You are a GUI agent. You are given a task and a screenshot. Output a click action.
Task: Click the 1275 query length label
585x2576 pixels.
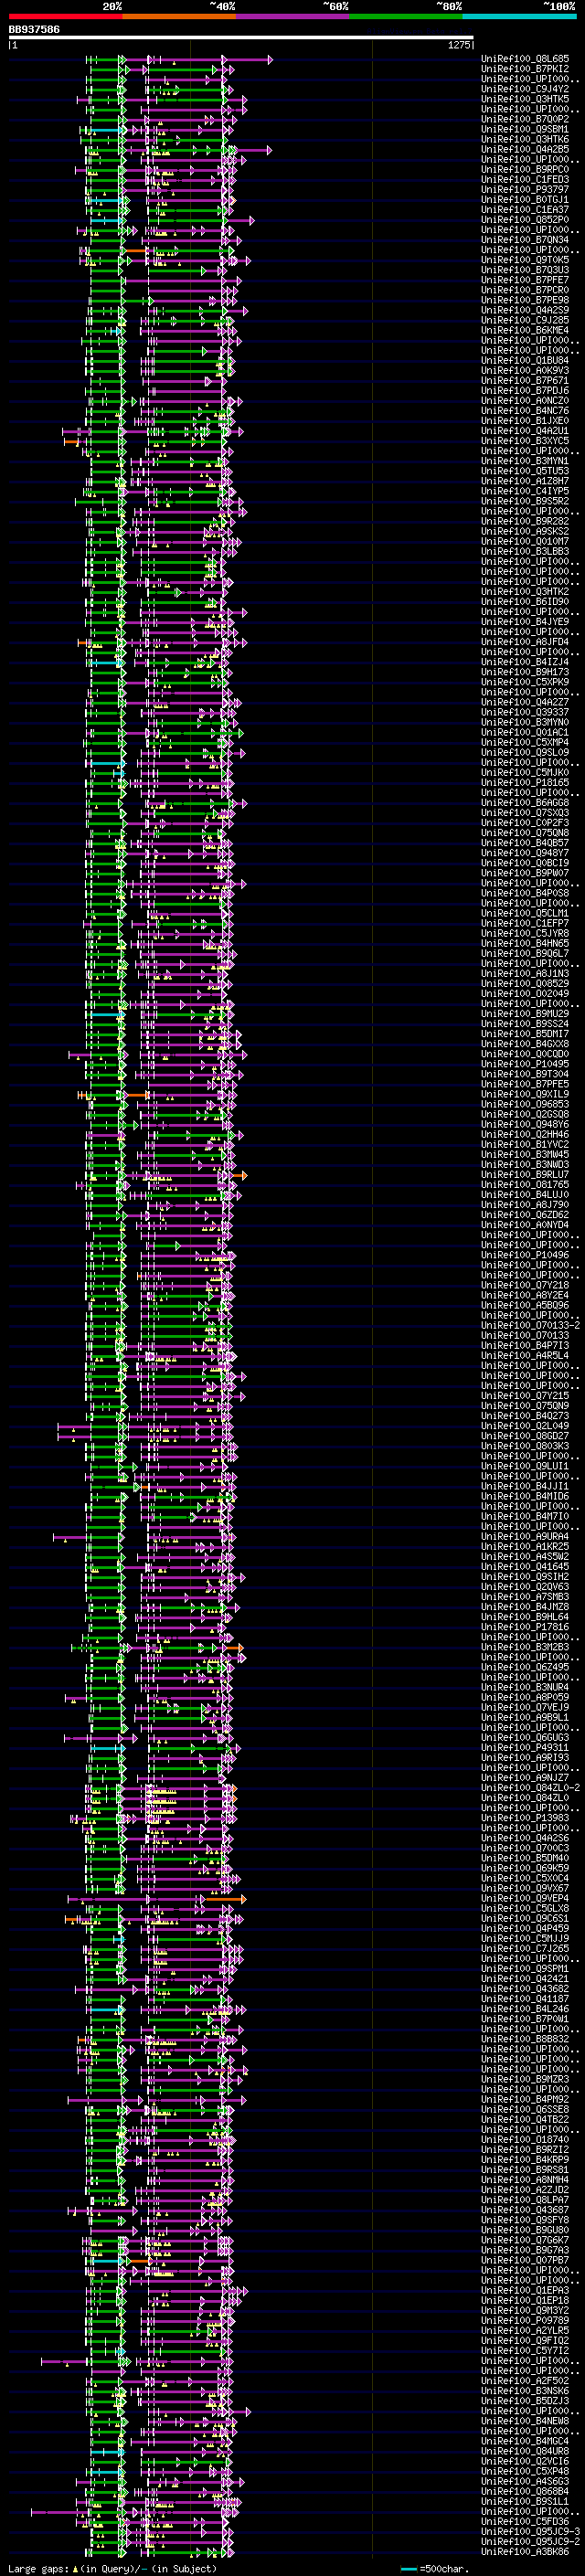pyautogui.click(x=459, y=45)
